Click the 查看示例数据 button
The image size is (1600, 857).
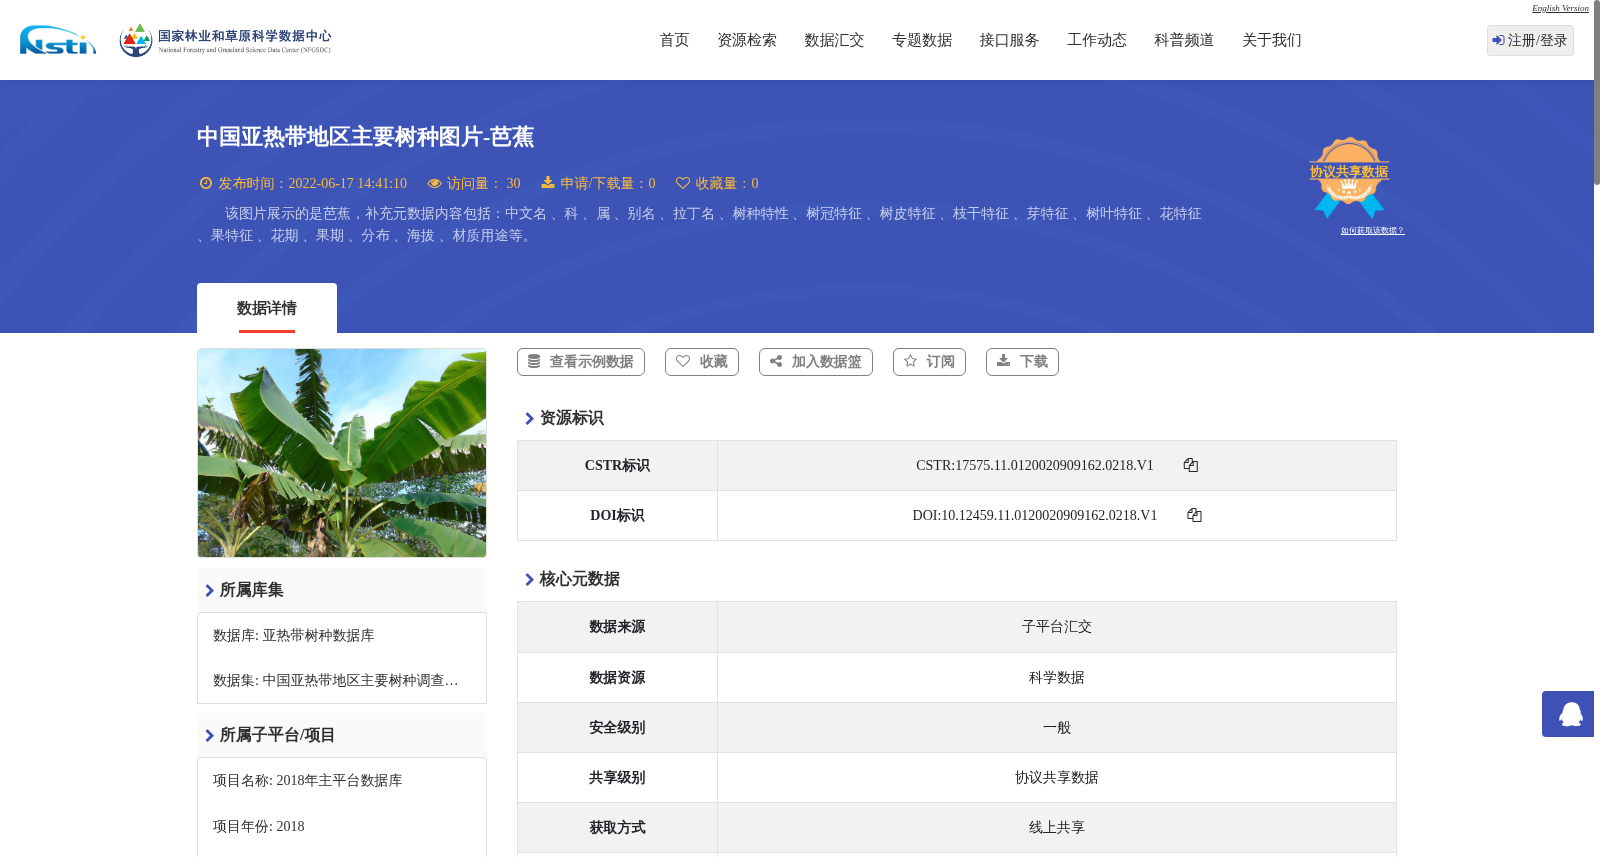(581, 362)
